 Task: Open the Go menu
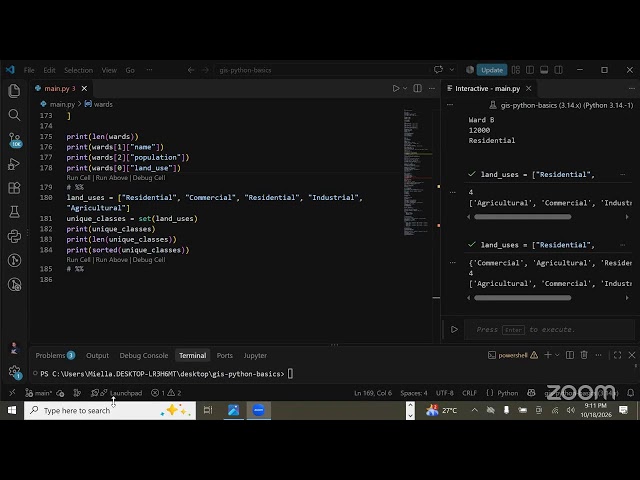coord(130,70)
